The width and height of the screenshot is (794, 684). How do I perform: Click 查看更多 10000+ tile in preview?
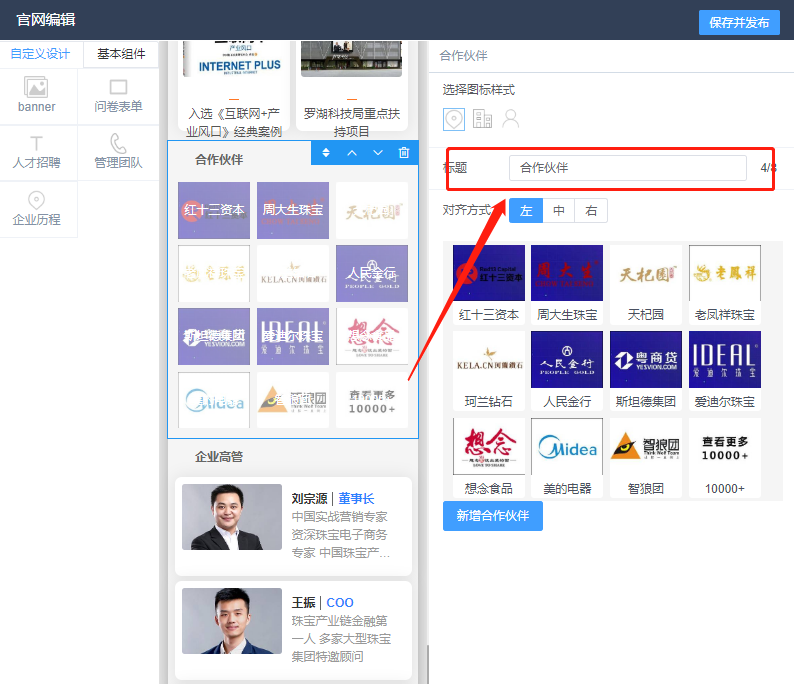coord(372,400)
